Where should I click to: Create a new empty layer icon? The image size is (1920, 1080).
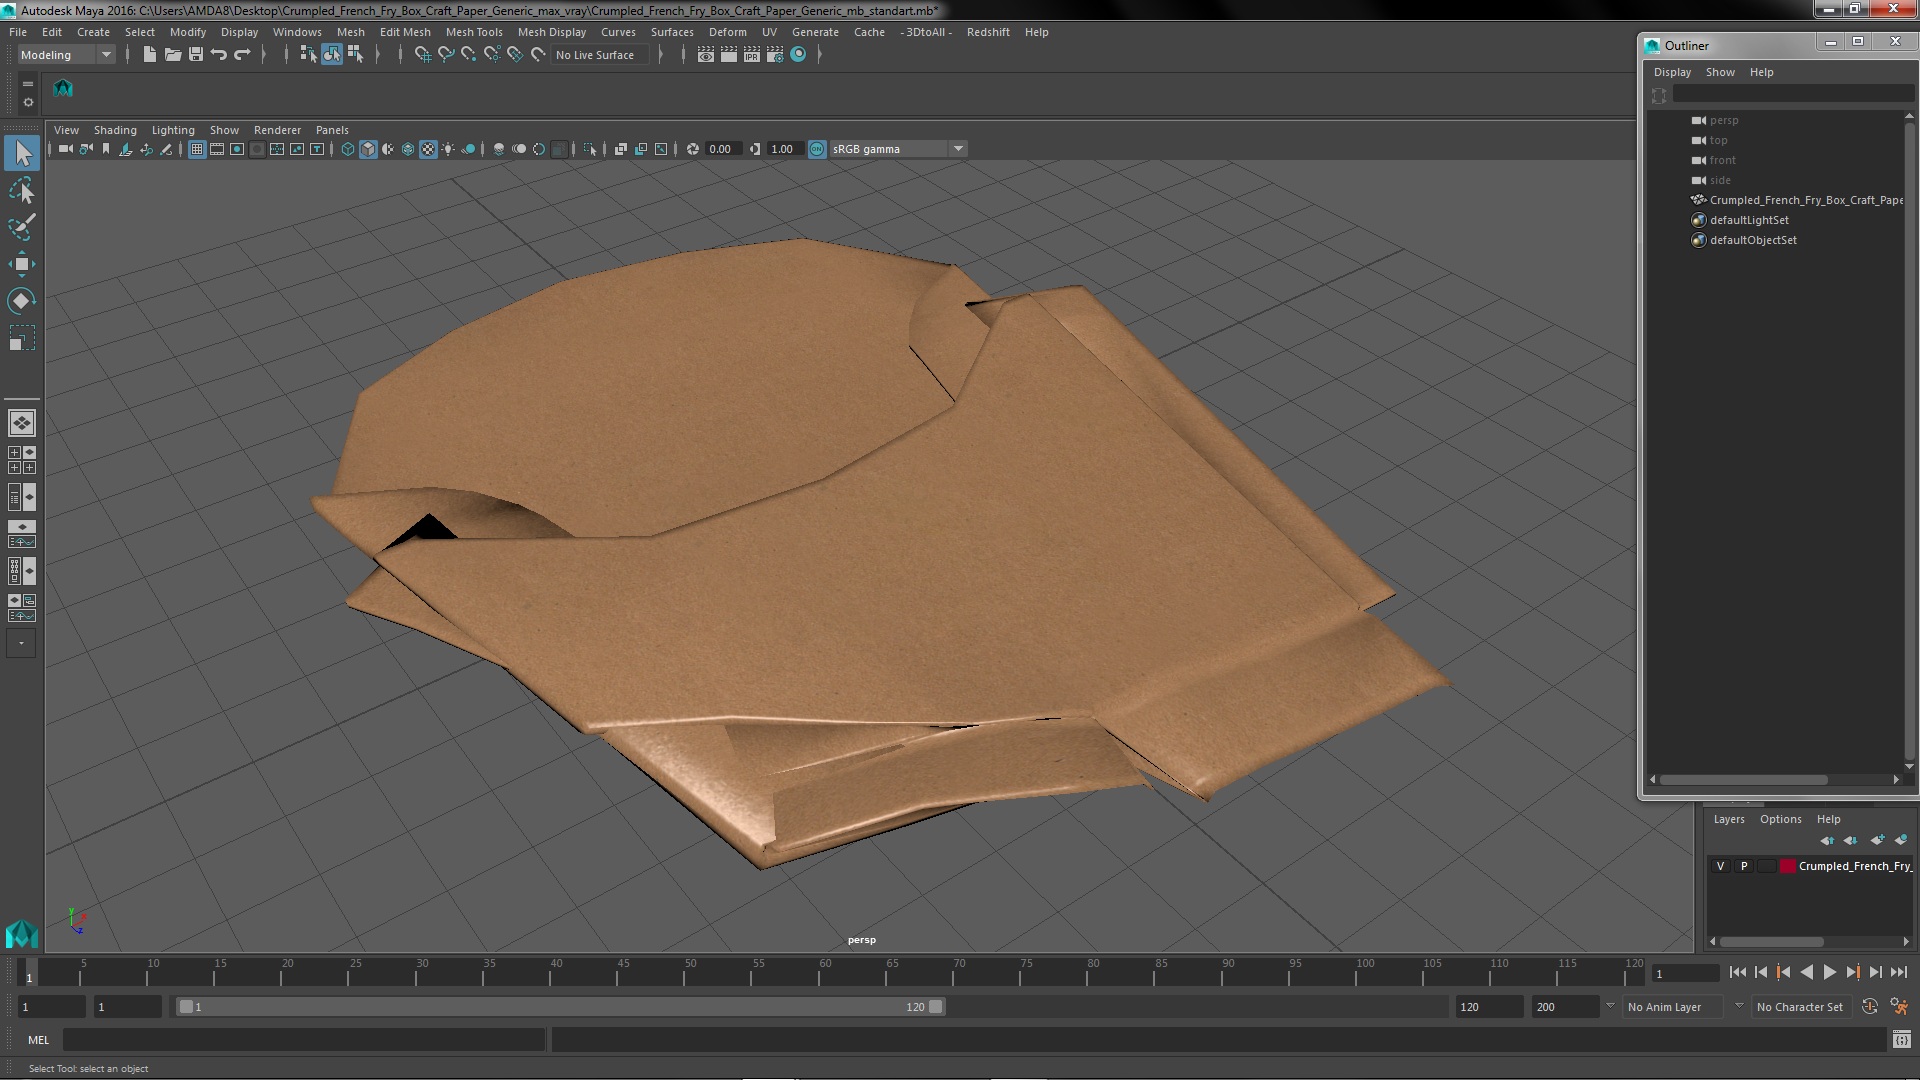coord(1877,840)
